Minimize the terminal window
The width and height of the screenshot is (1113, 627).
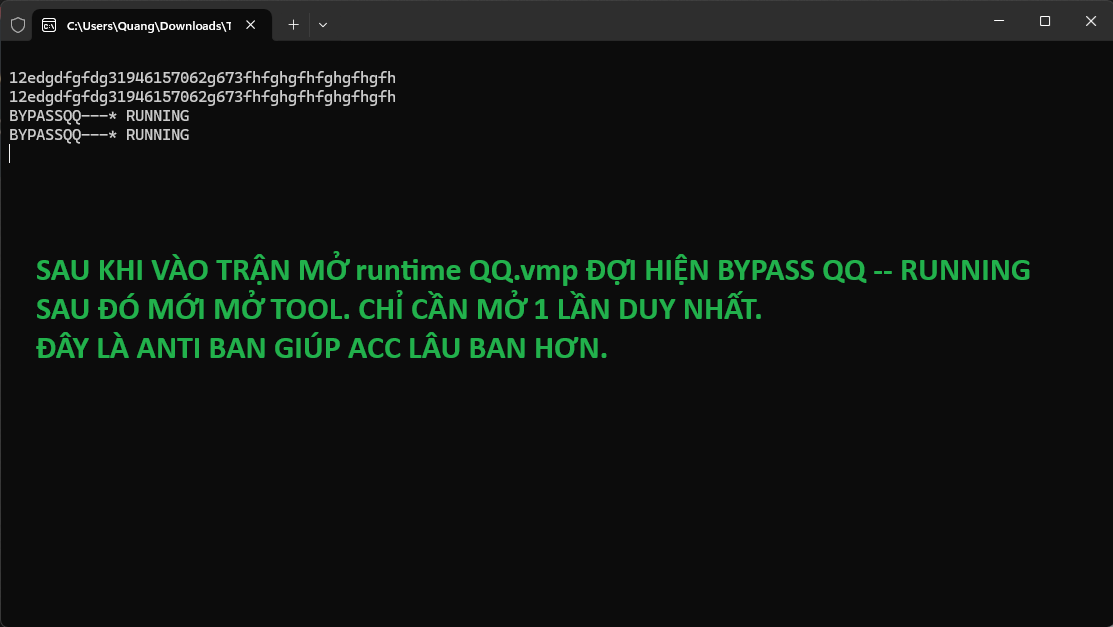pyautogui.click(x=999, y=21)
